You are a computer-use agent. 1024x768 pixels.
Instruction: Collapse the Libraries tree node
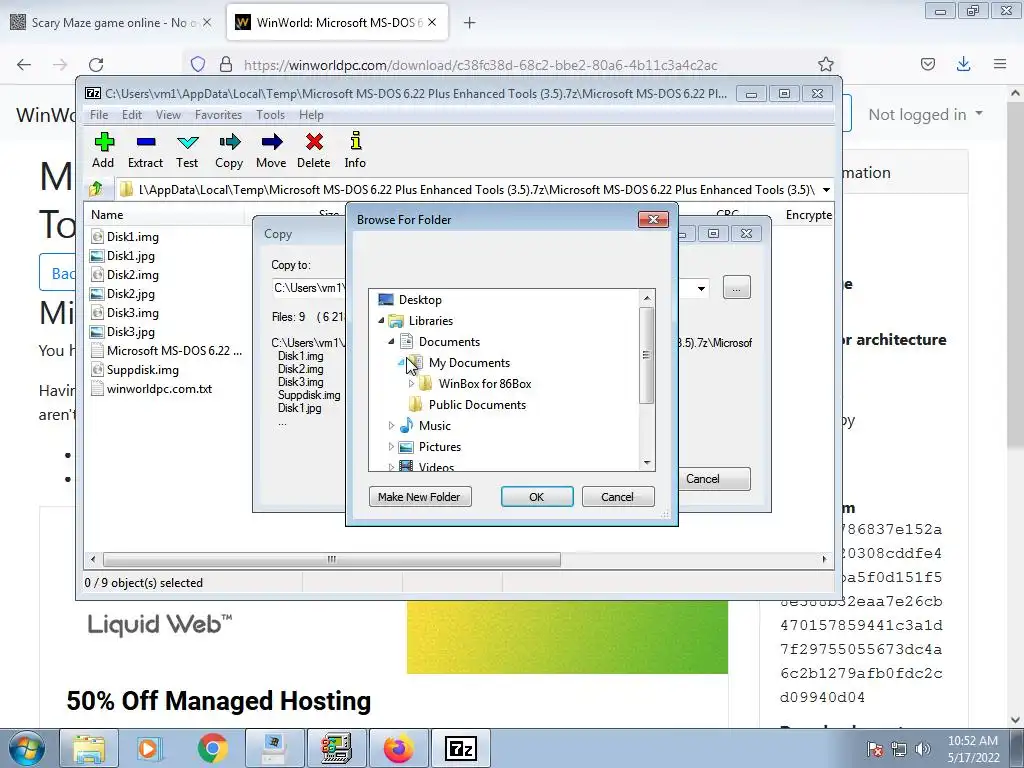[x=381, y=321]
